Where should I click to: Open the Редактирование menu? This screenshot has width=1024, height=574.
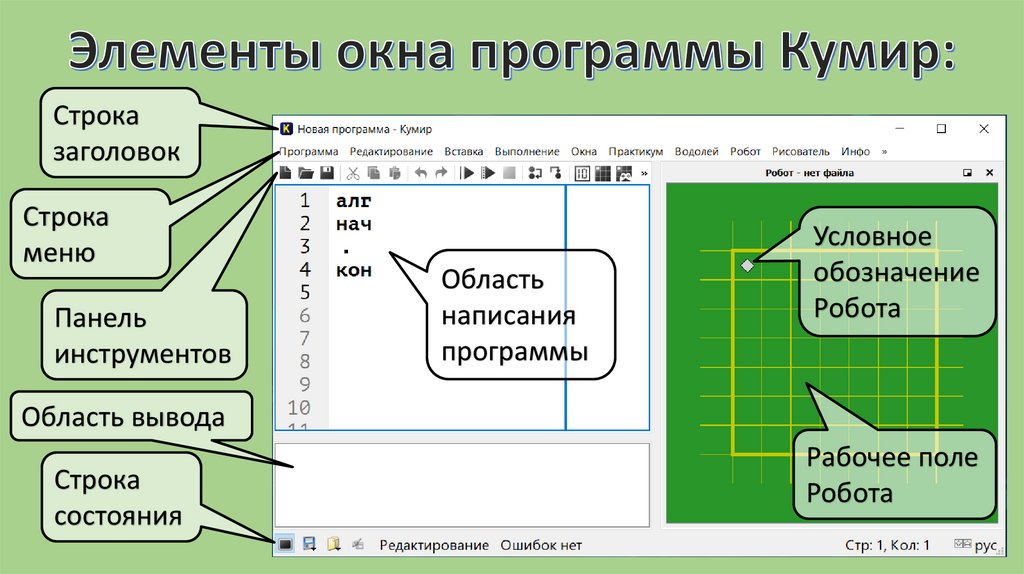(x=391, y=151)
